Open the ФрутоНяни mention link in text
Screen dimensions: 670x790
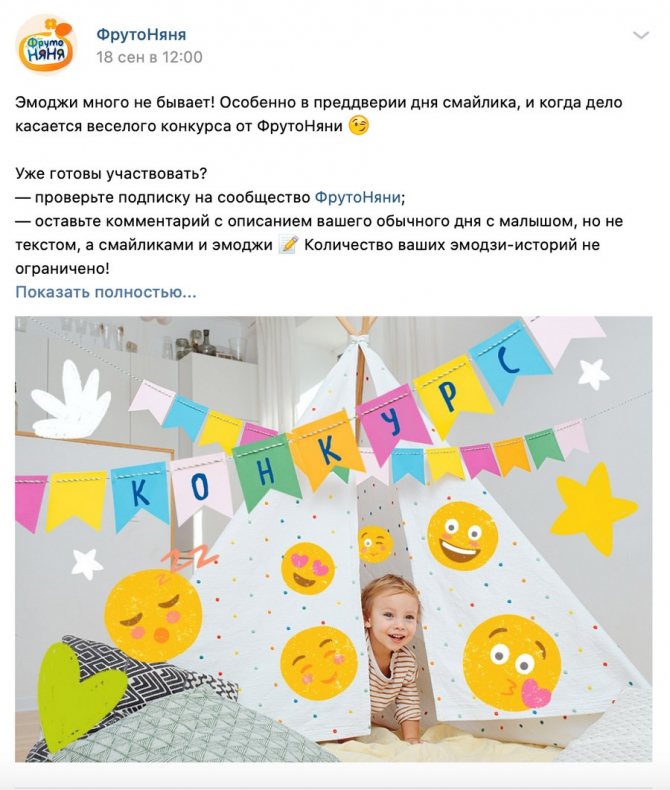(358, 197)
